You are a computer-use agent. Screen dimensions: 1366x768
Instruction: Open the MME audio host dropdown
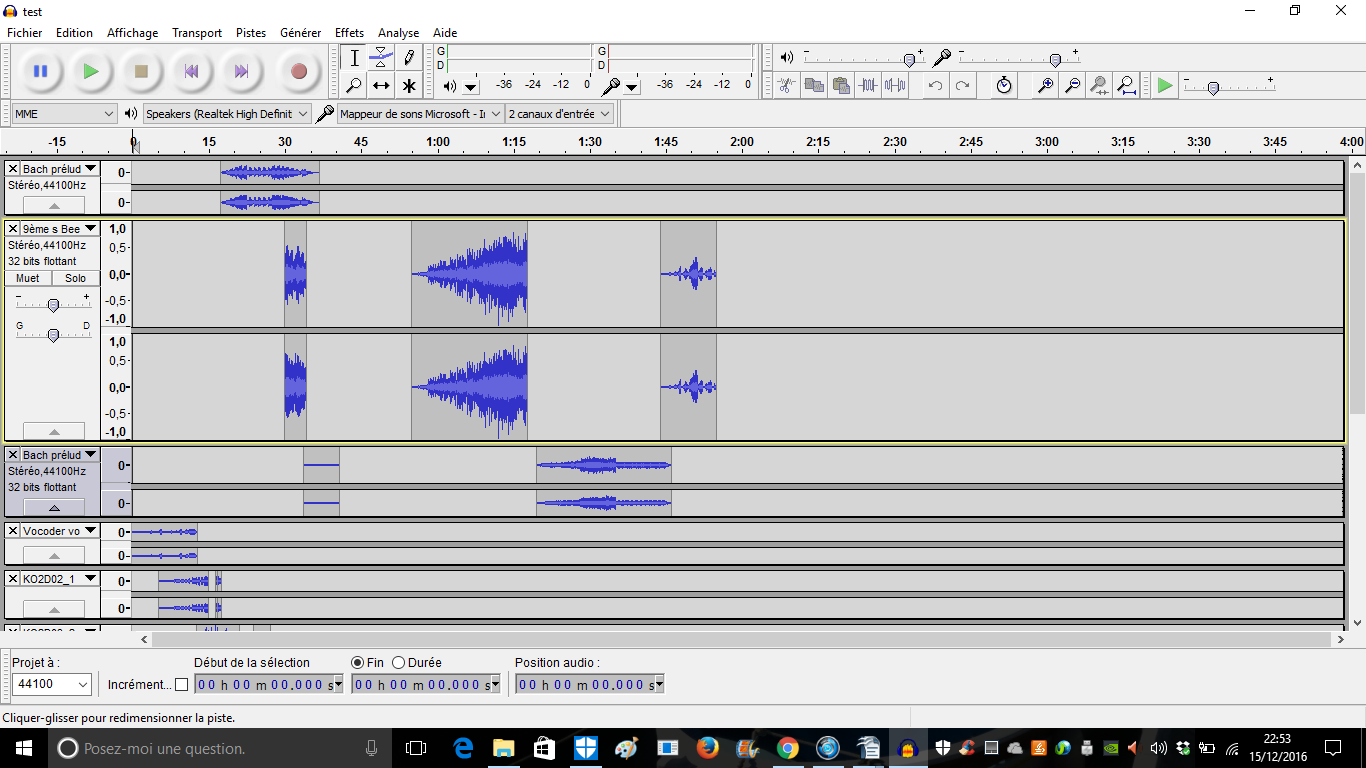[x=65, y=114]
